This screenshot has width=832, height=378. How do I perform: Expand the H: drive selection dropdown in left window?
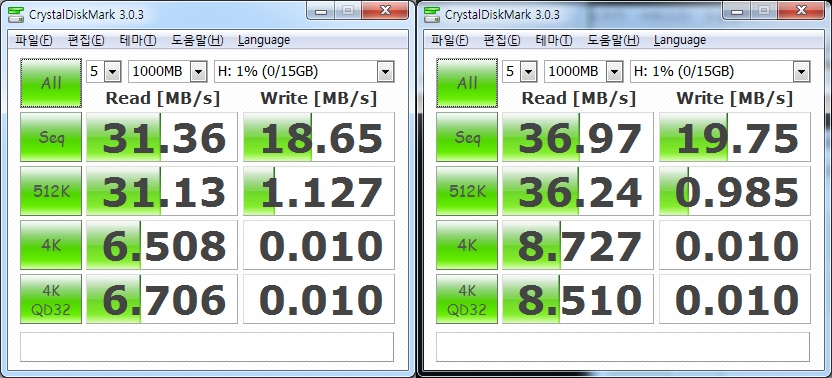pyautogui.click(x=385, y=72)
